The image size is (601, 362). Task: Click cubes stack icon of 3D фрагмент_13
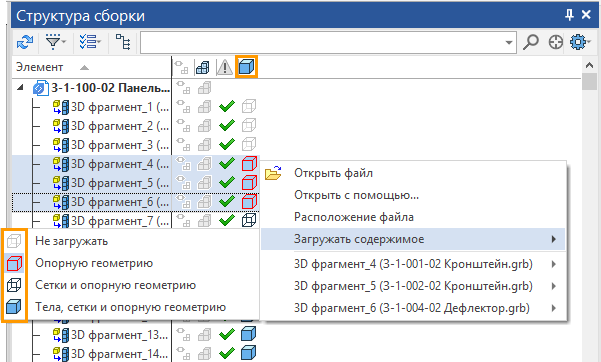click(x=204, y=335)
